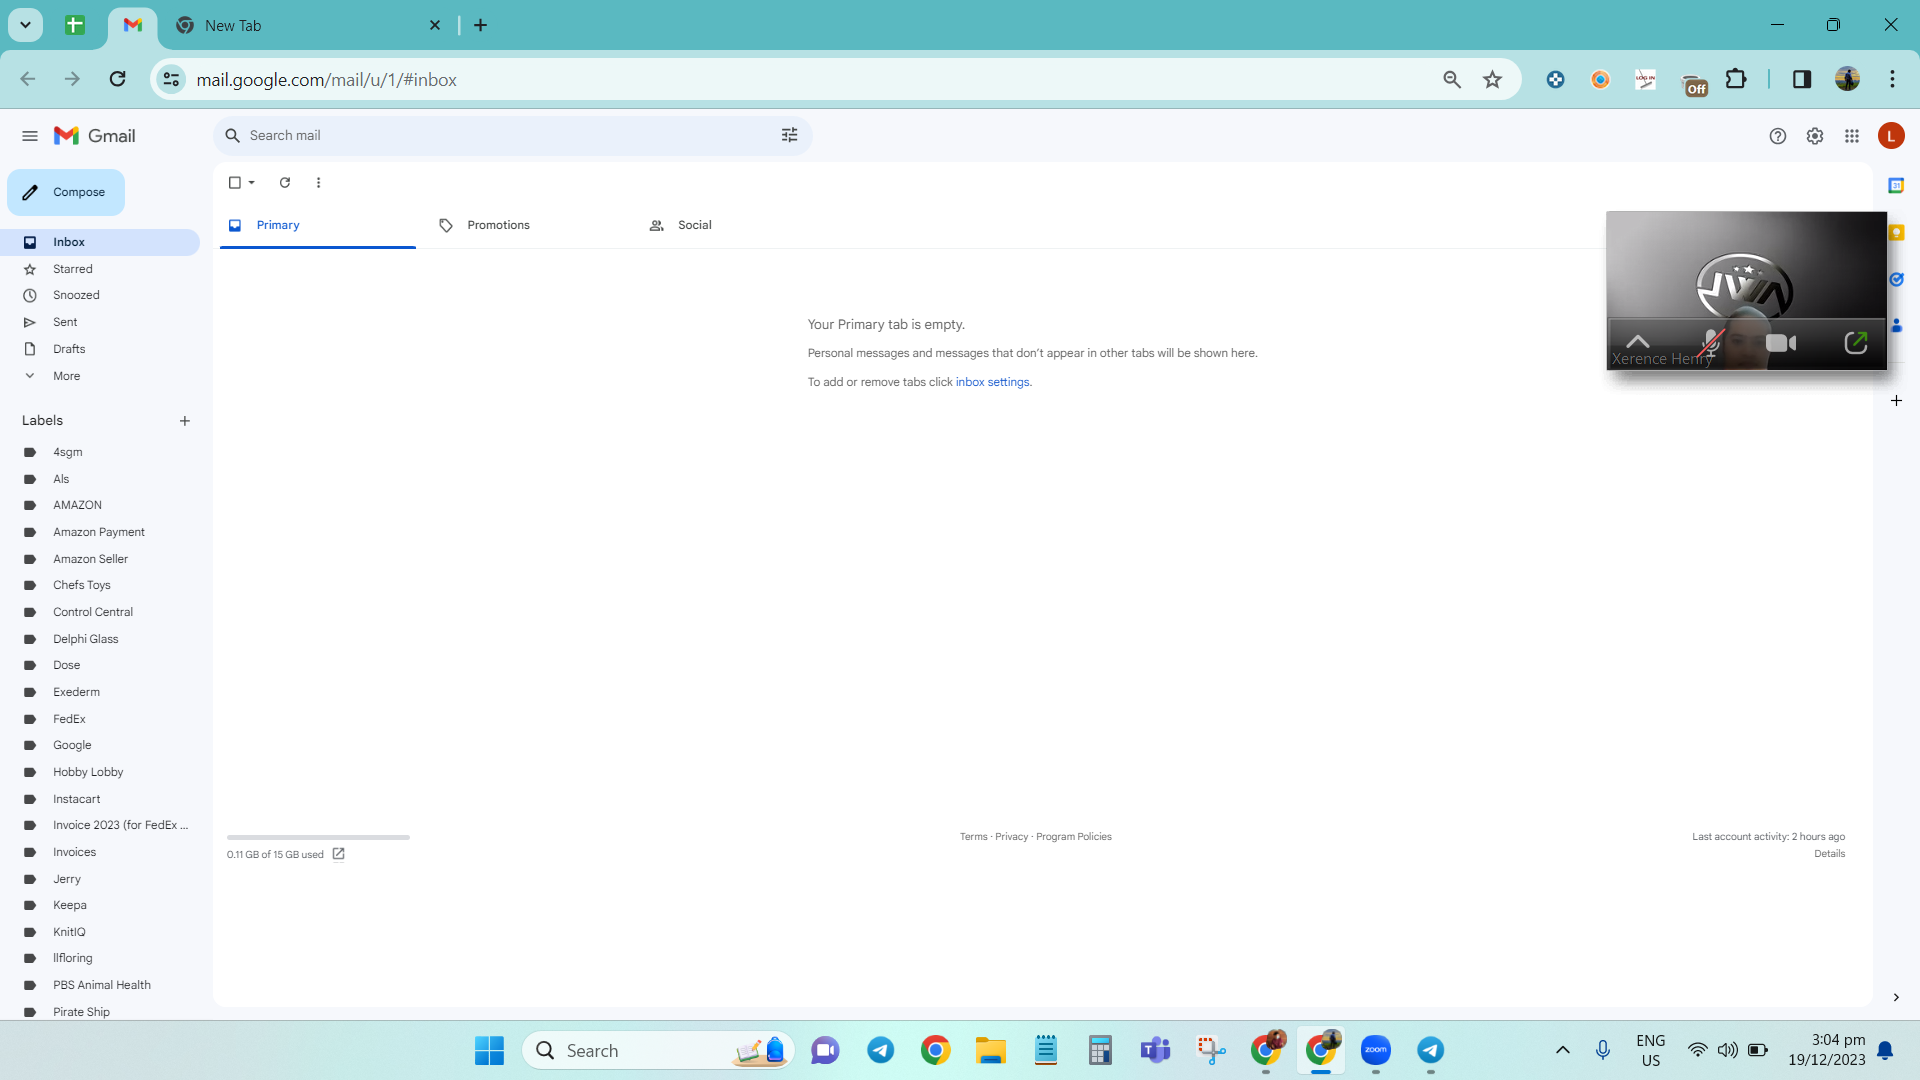Open Gmail Support help icon
The height and width of the screenshot is (1080, 1920).
coord(1777,136)
